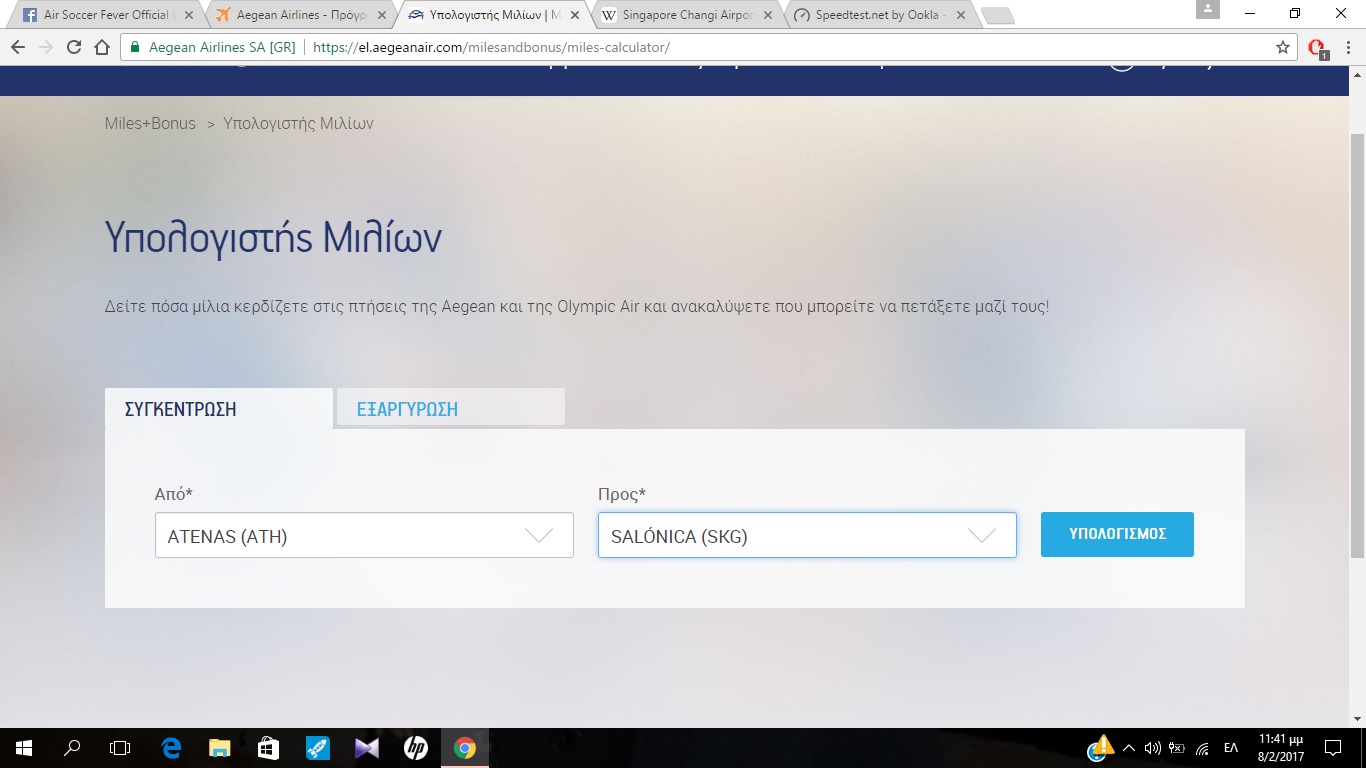Screen dimensions: 1366x768
Task: Open Windows Store from taskbar
Action: click(x=268, y=747)
